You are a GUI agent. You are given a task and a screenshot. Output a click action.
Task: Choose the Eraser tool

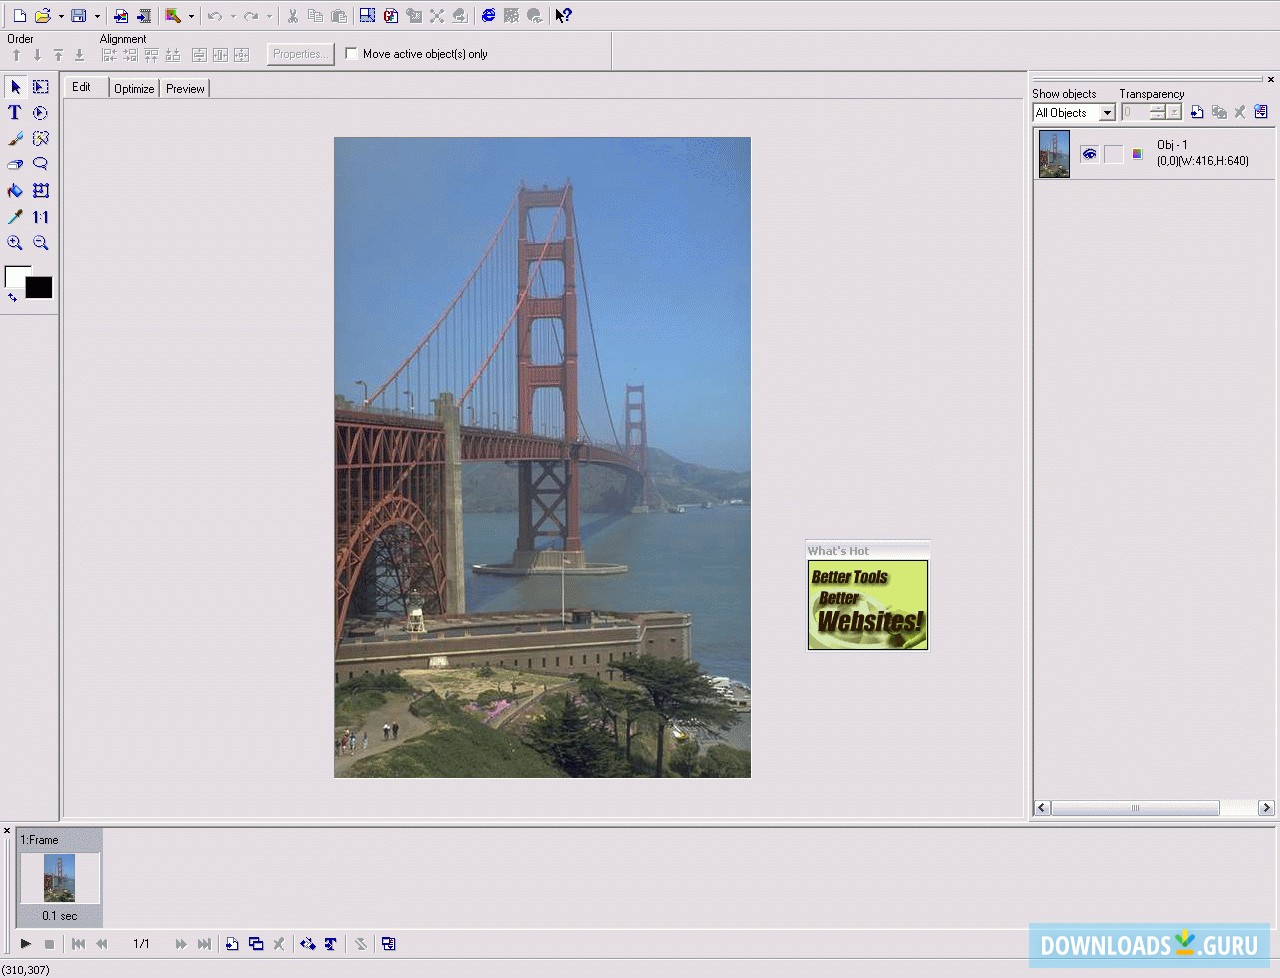coord(15,165)
